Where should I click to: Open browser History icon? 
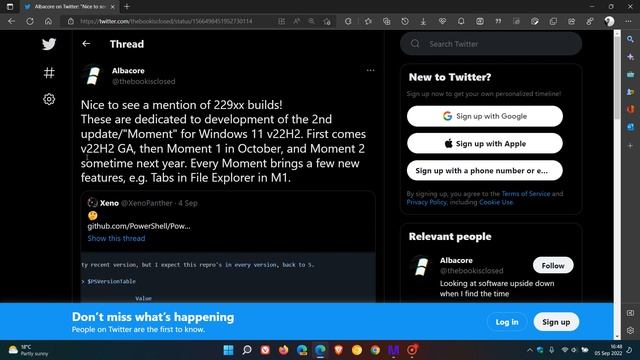click(405, 21)
